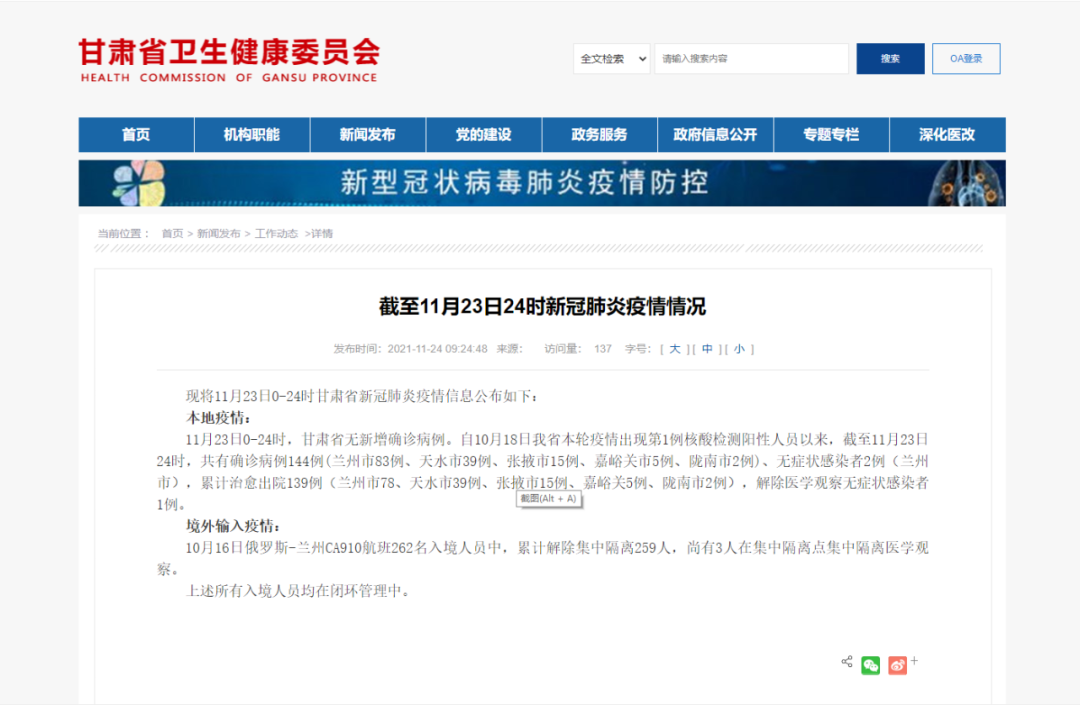Select 中 medium font size option
Screen dimensions: 1080x705
click(x=706, y=348)
